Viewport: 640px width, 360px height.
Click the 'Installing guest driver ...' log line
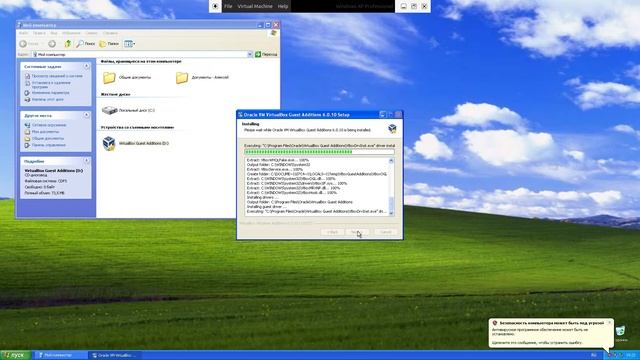[267, 207]
